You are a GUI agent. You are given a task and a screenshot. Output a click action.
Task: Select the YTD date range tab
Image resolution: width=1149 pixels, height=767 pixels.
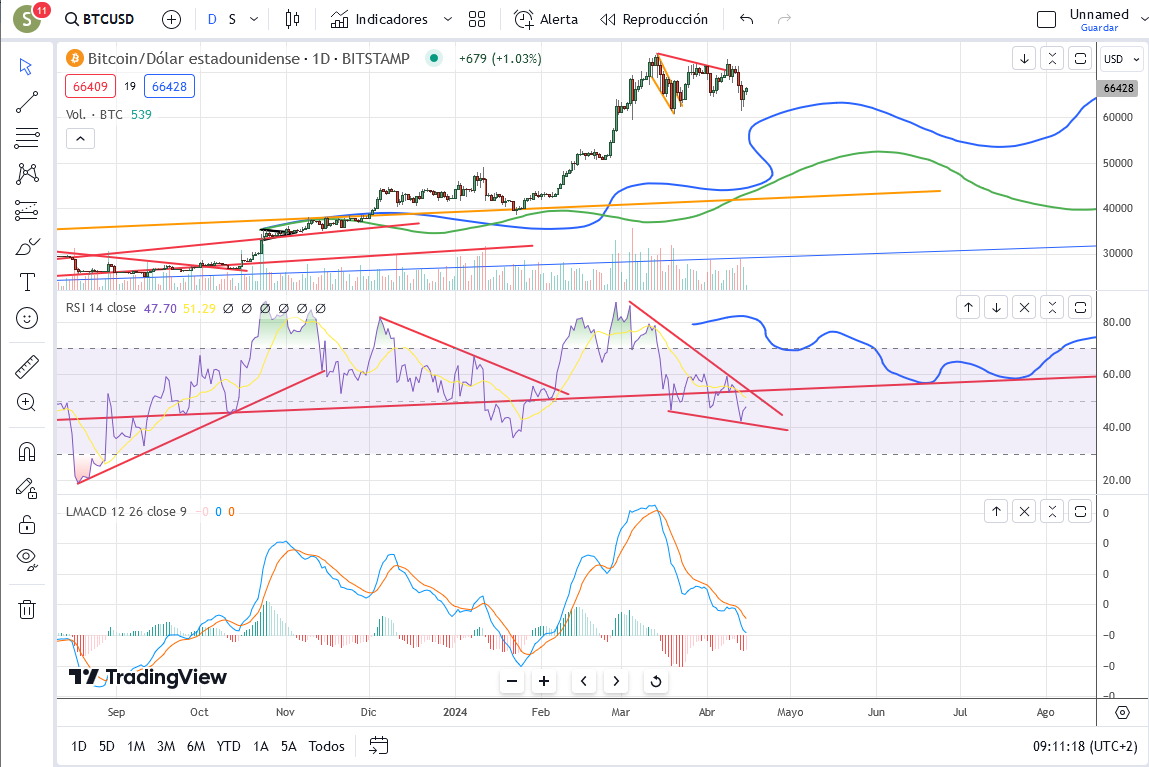[x=229, y=746]
